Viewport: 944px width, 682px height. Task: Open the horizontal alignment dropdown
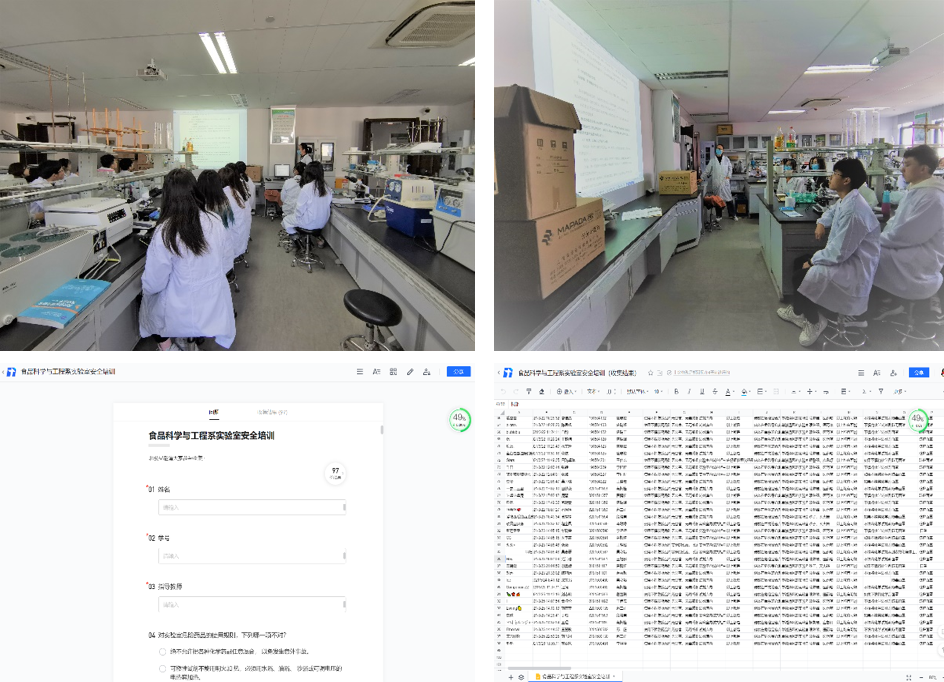[x=795, y=392]
